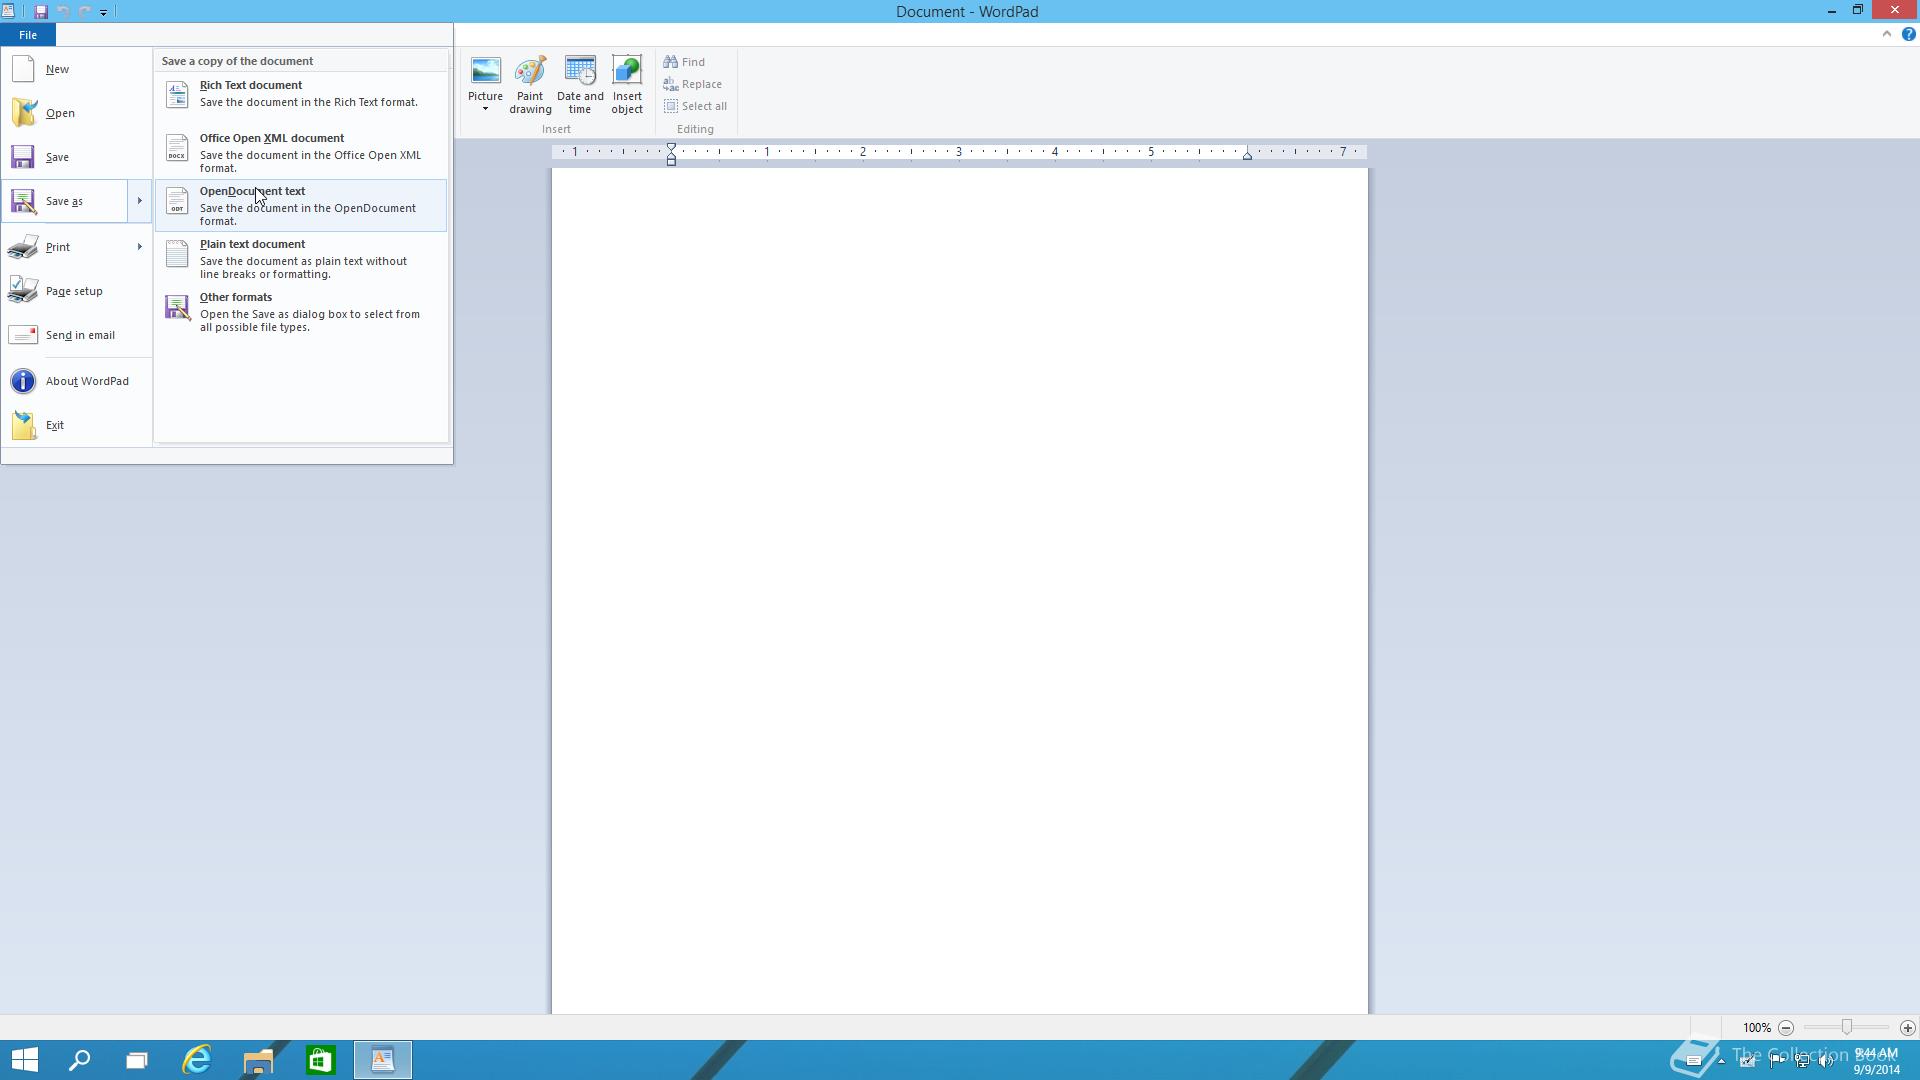Open the Windows Start button

[x=24, y=1060]
